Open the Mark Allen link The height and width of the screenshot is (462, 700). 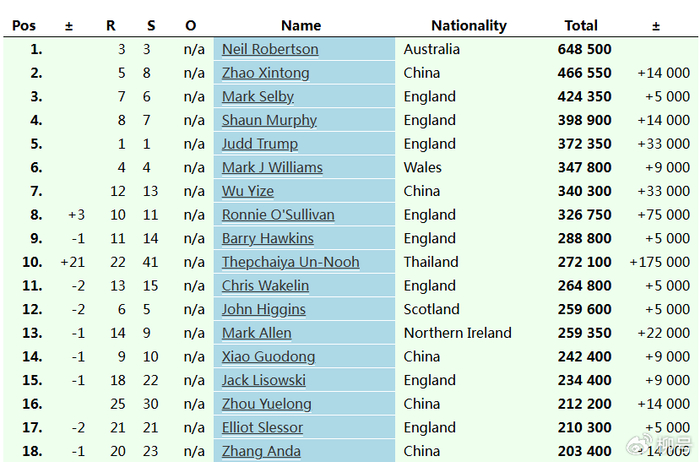coord(257,333)
